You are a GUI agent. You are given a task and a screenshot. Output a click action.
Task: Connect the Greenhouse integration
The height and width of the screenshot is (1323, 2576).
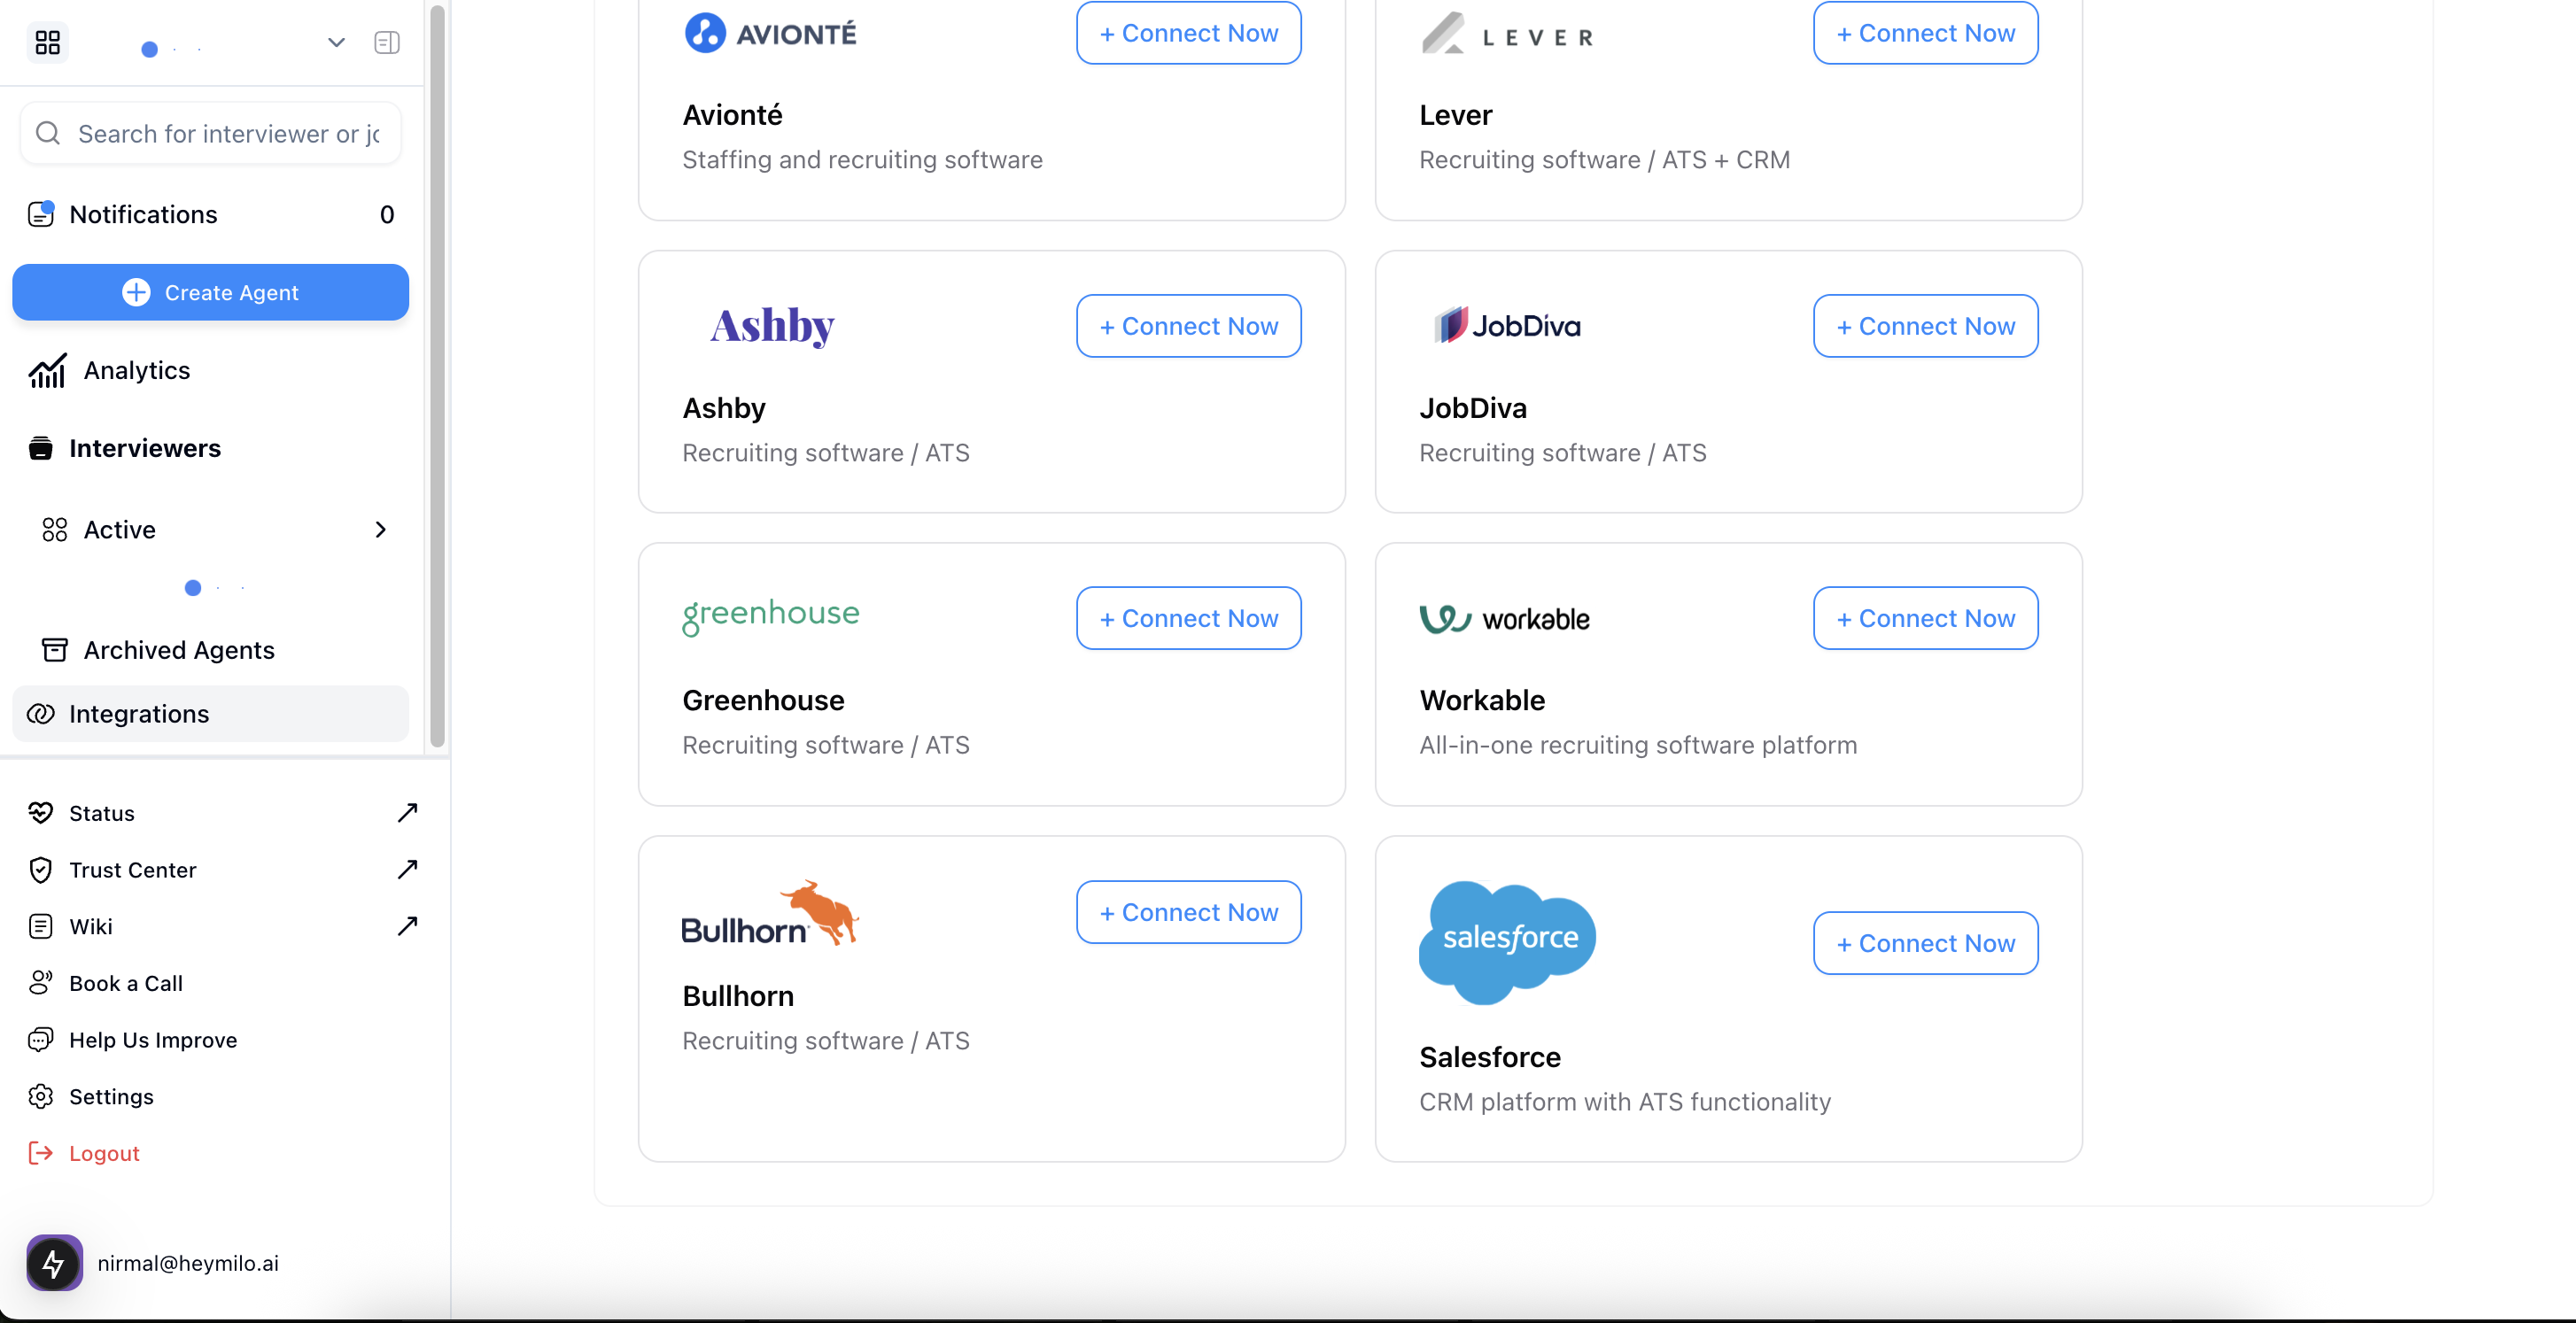coord(1188,618)
